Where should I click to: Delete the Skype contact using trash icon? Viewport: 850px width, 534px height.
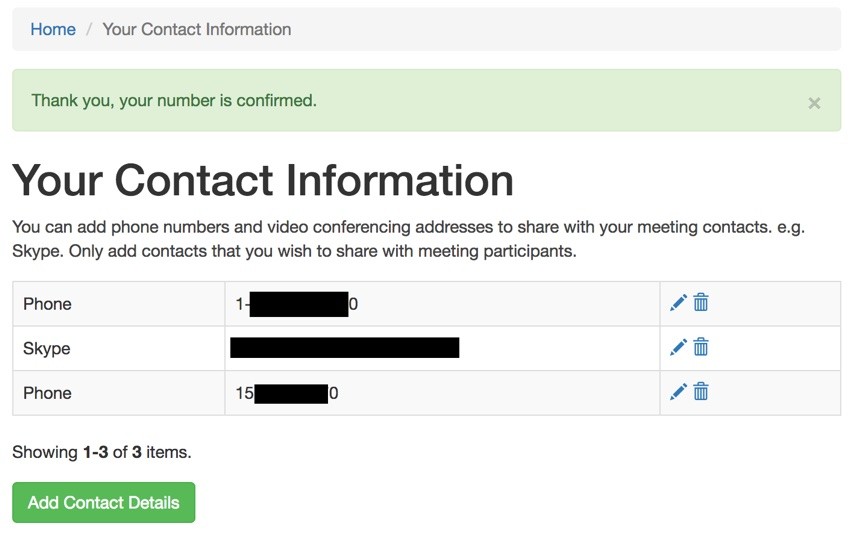701,347
